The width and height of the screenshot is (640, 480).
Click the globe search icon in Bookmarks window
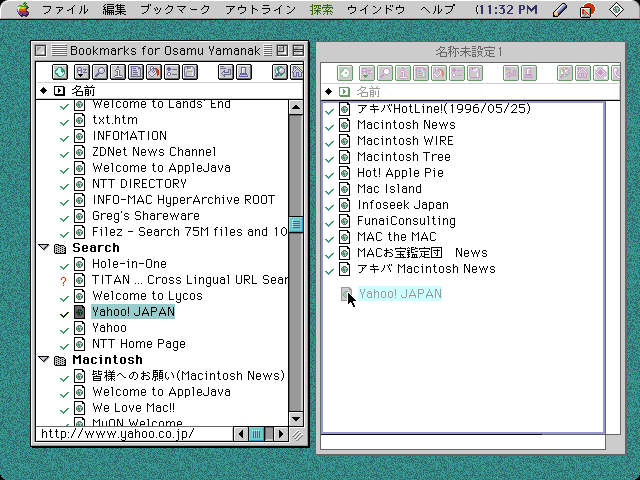280,72
